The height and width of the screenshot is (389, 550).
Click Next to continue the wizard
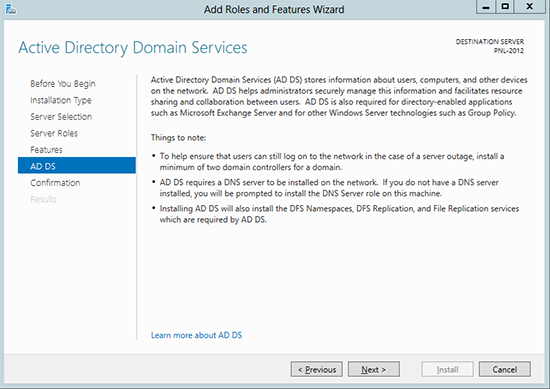click(374, 369)
